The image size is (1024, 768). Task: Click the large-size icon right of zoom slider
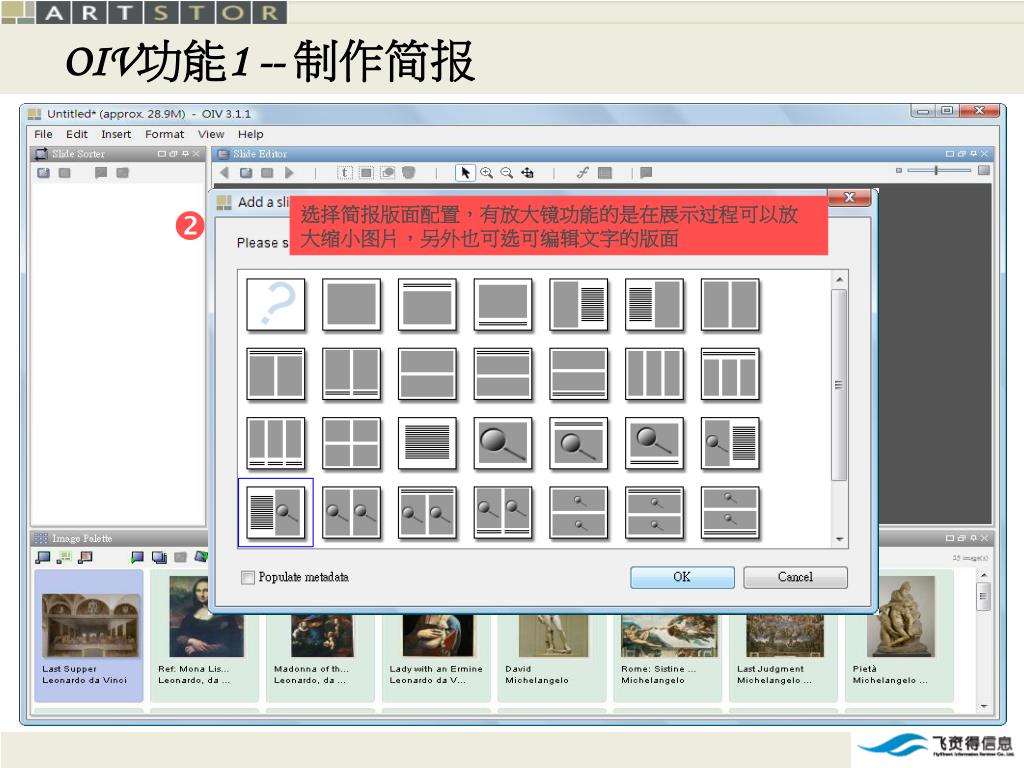984,170
